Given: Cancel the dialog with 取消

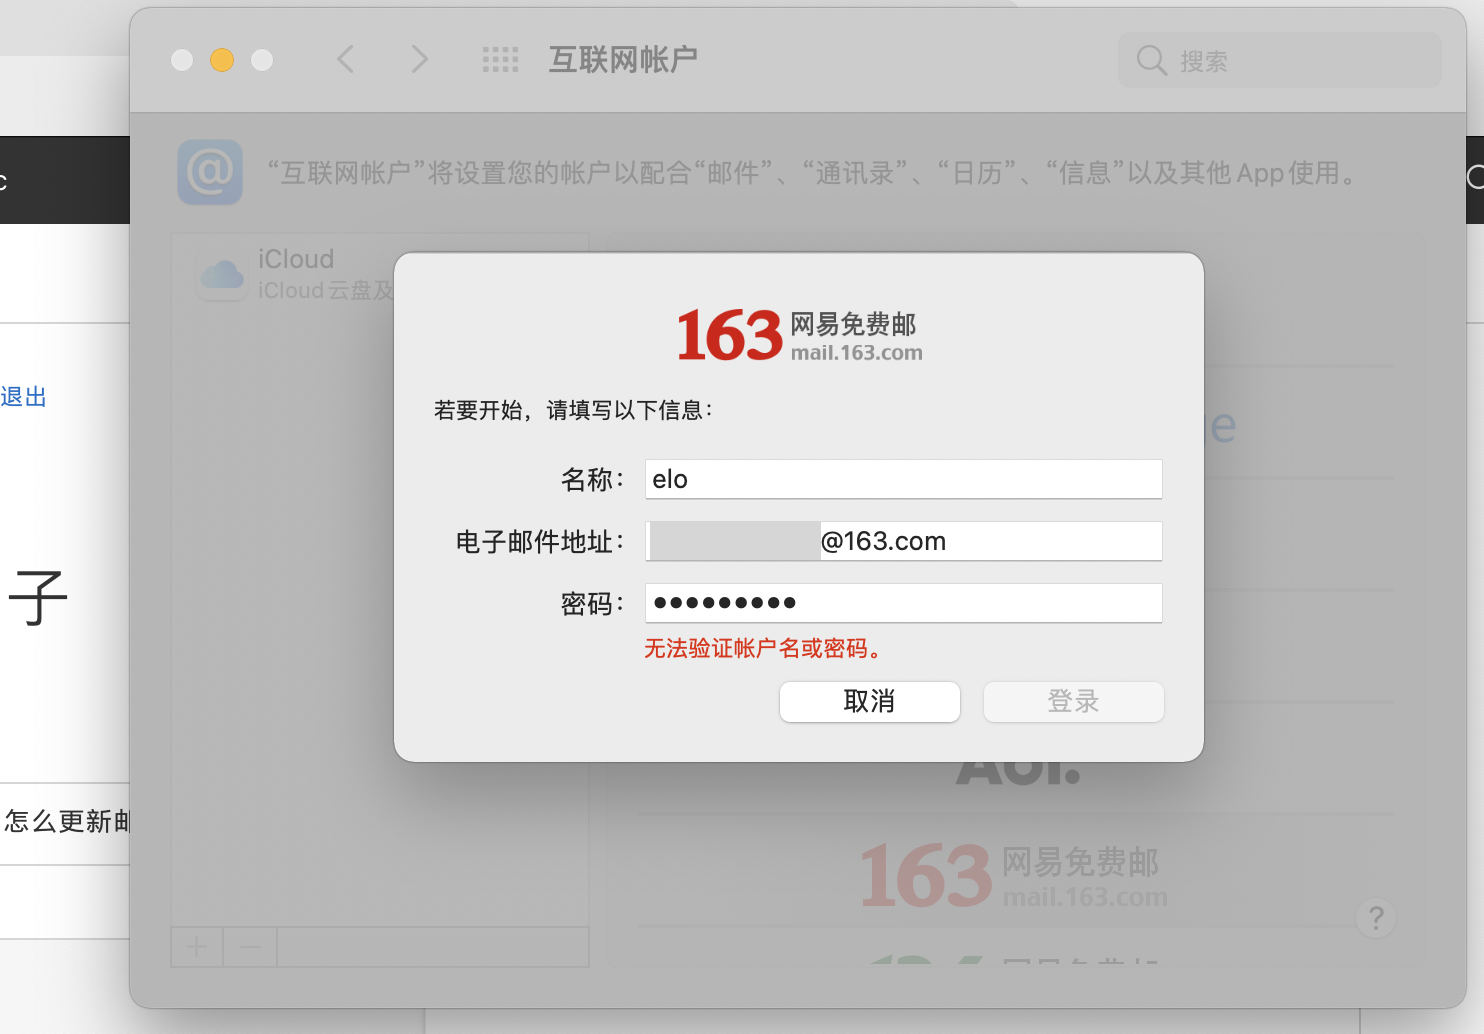Looking at the screenshot, I should click(870, 702).
